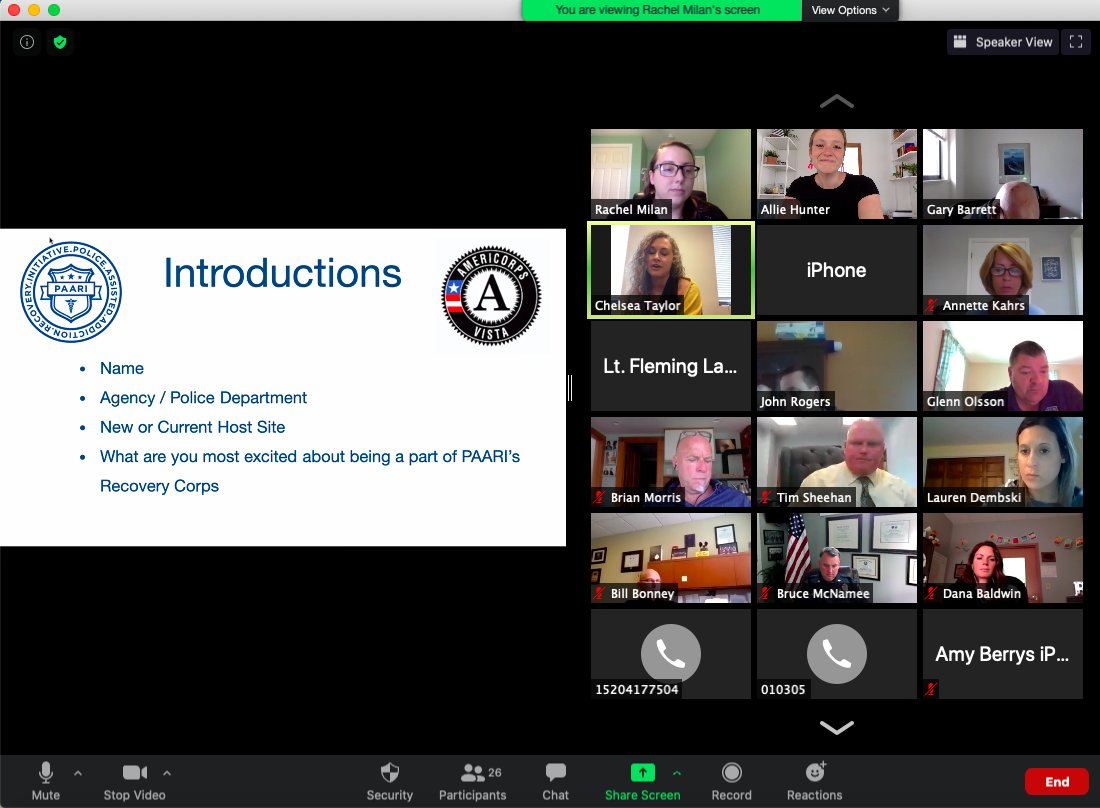Viewport: 1100px width, 808px height.
Task: Select Bill Bonney's video tile
Action: point(671,558)
